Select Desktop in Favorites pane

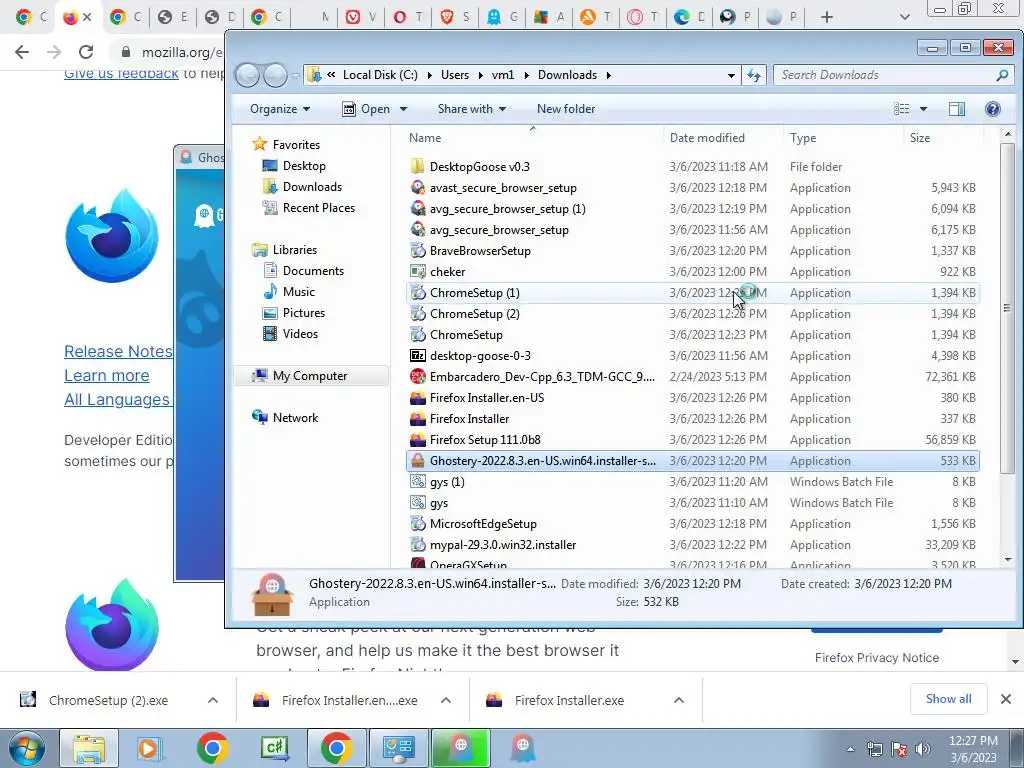(x=304, y=166)
